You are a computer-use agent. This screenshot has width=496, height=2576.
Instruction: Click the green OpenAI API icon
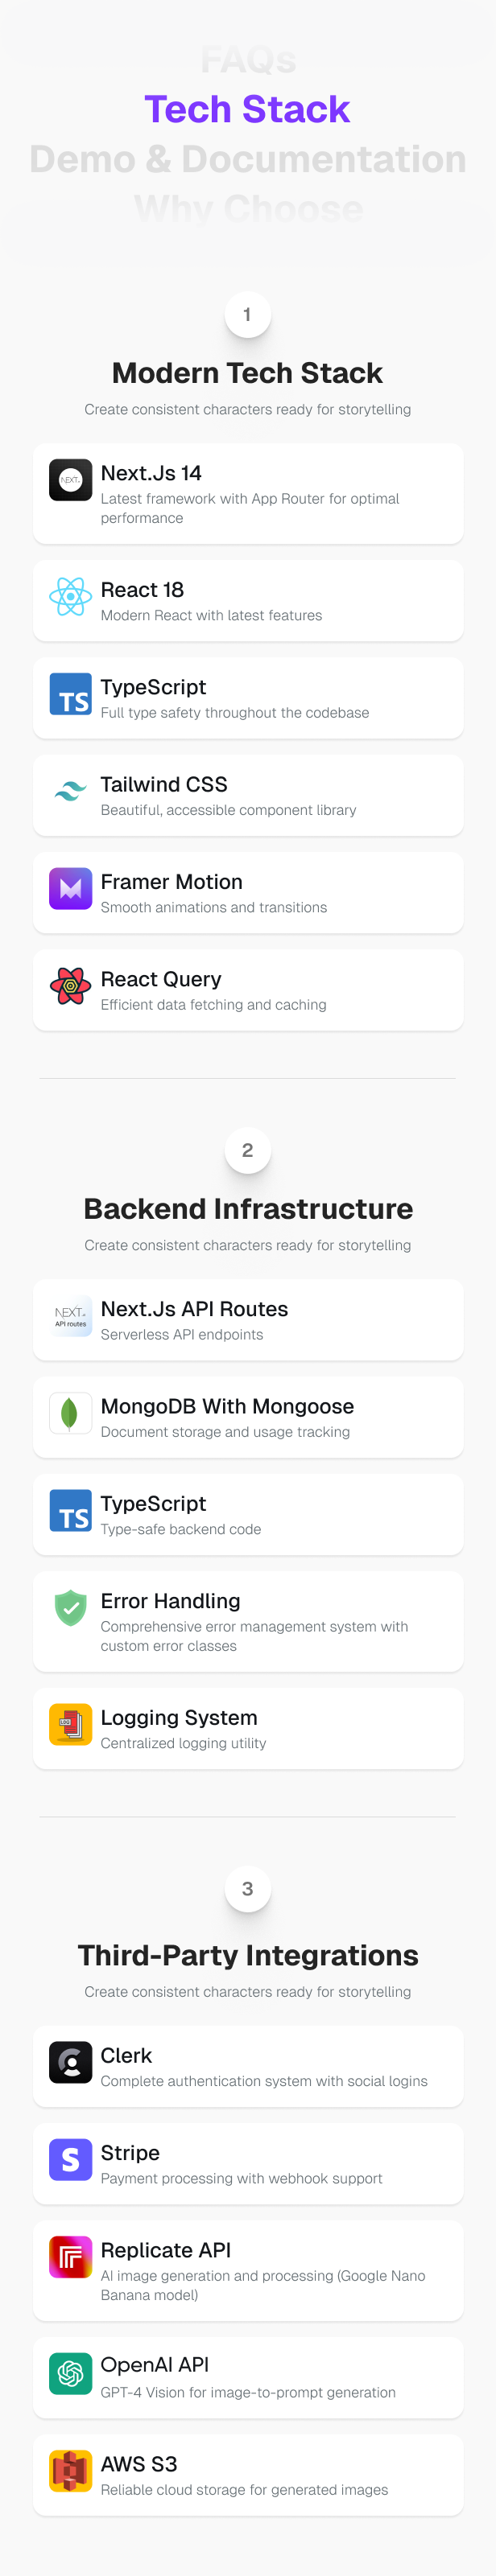70,2373
